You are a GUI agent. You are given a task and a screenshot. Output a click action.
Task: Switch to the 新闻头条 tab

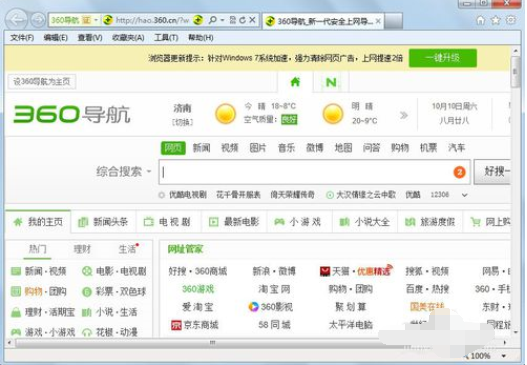coord(104,222)
